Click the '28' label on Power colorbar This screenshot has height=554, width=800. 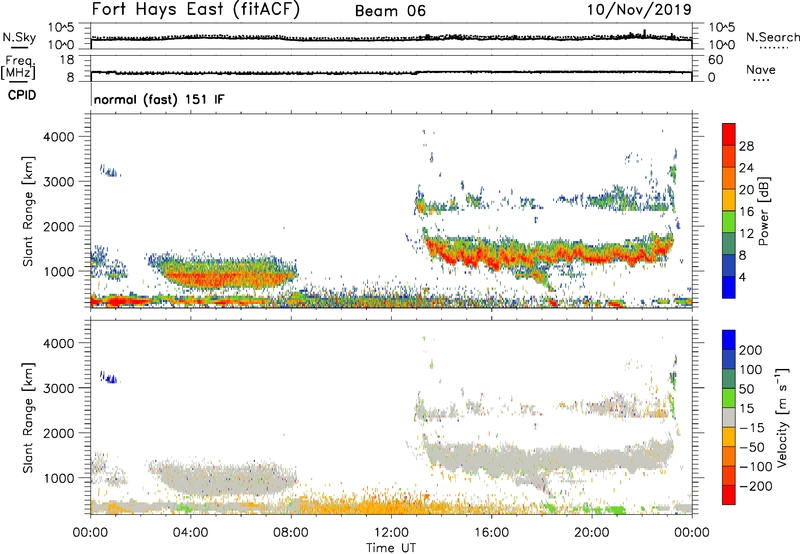coord(746,146)
